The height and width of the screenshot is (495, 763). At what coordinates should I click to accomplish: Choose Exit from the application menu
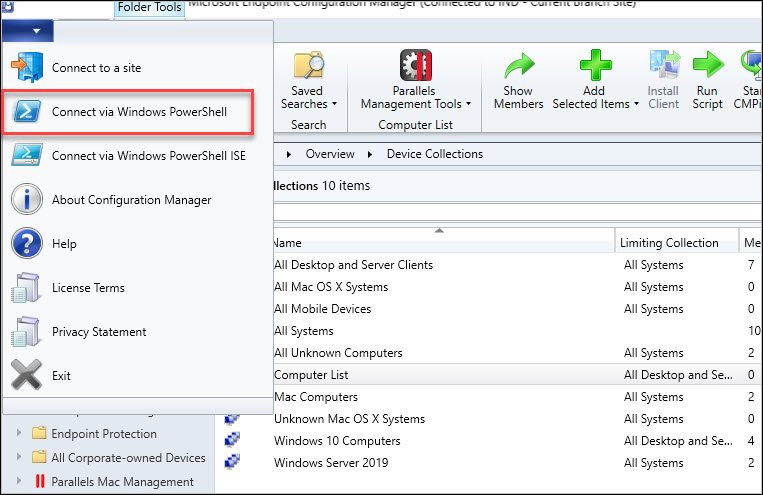pos(138,375)
